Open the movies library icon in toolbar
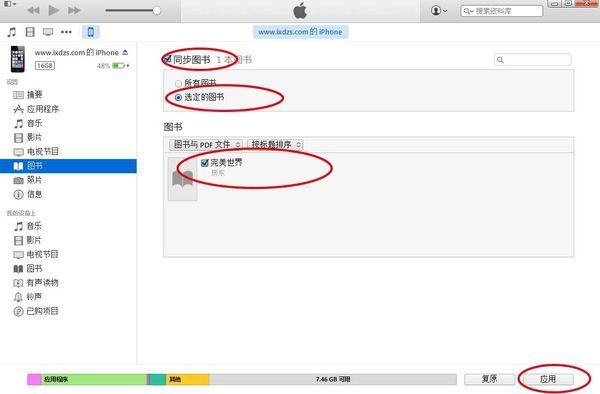The image size is (600, 394). (30, 32)
